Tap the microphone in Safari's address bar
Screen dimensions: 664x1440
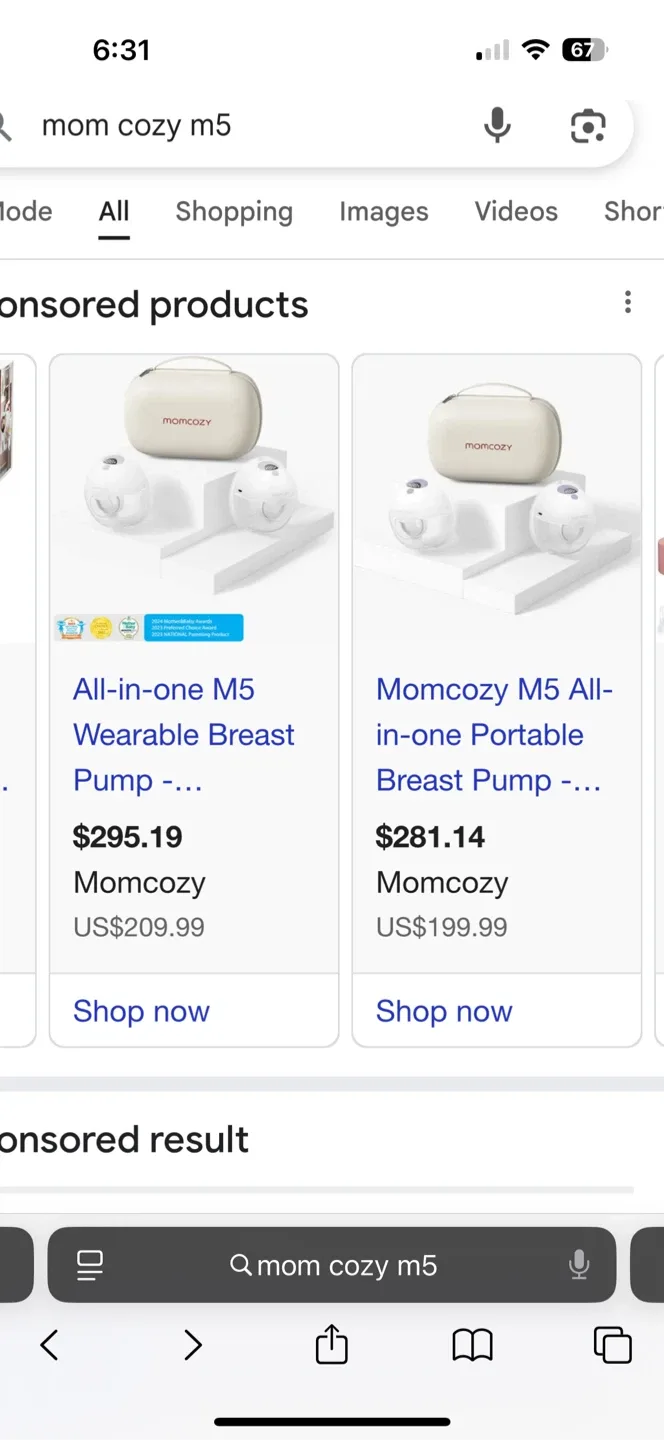coord(580,1264)
